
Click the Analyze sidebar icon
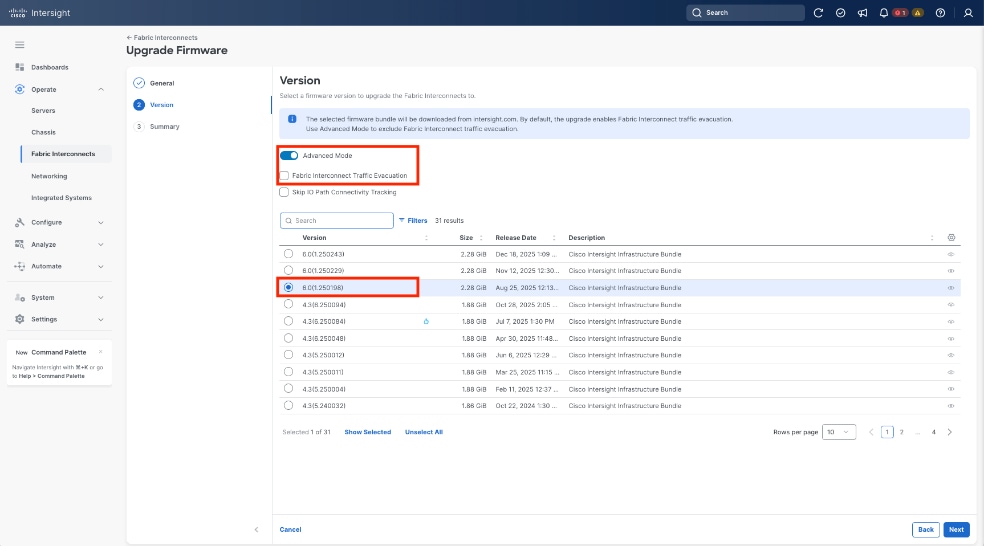19,244
